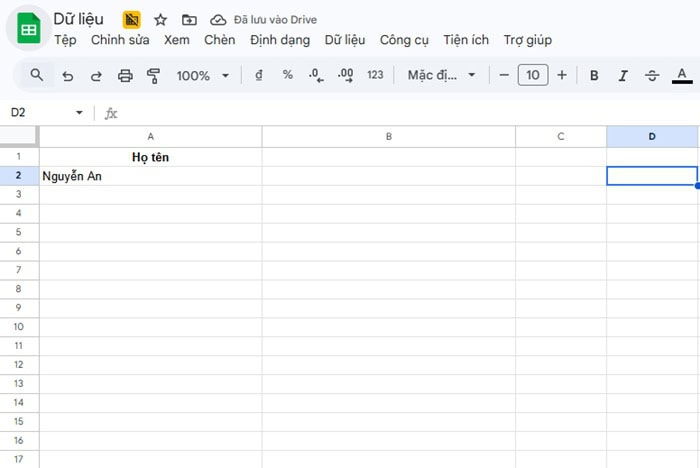Open the Chèn menu
This screenshot has width=700, height=468.
pos(219,40)
